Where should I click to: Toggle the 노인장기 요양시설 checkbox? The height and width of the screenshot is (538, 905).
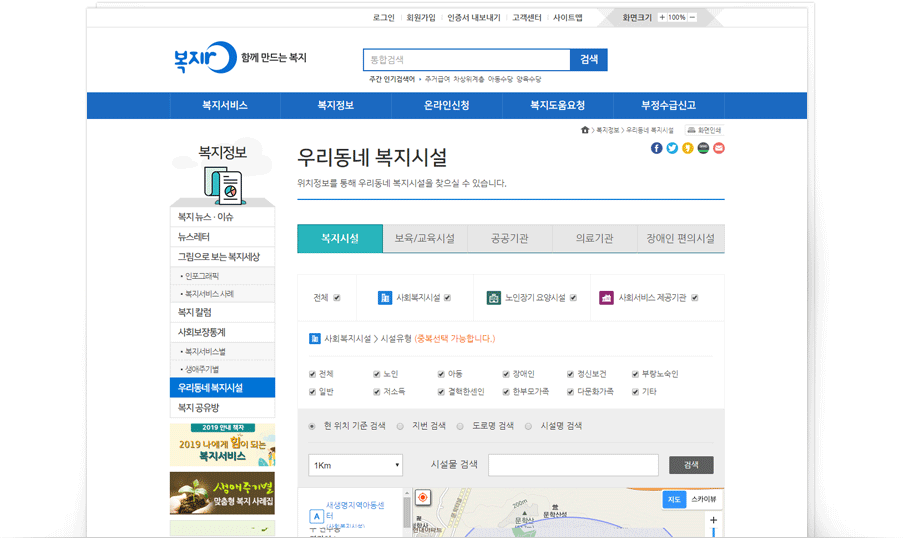[x=573, y=298]
